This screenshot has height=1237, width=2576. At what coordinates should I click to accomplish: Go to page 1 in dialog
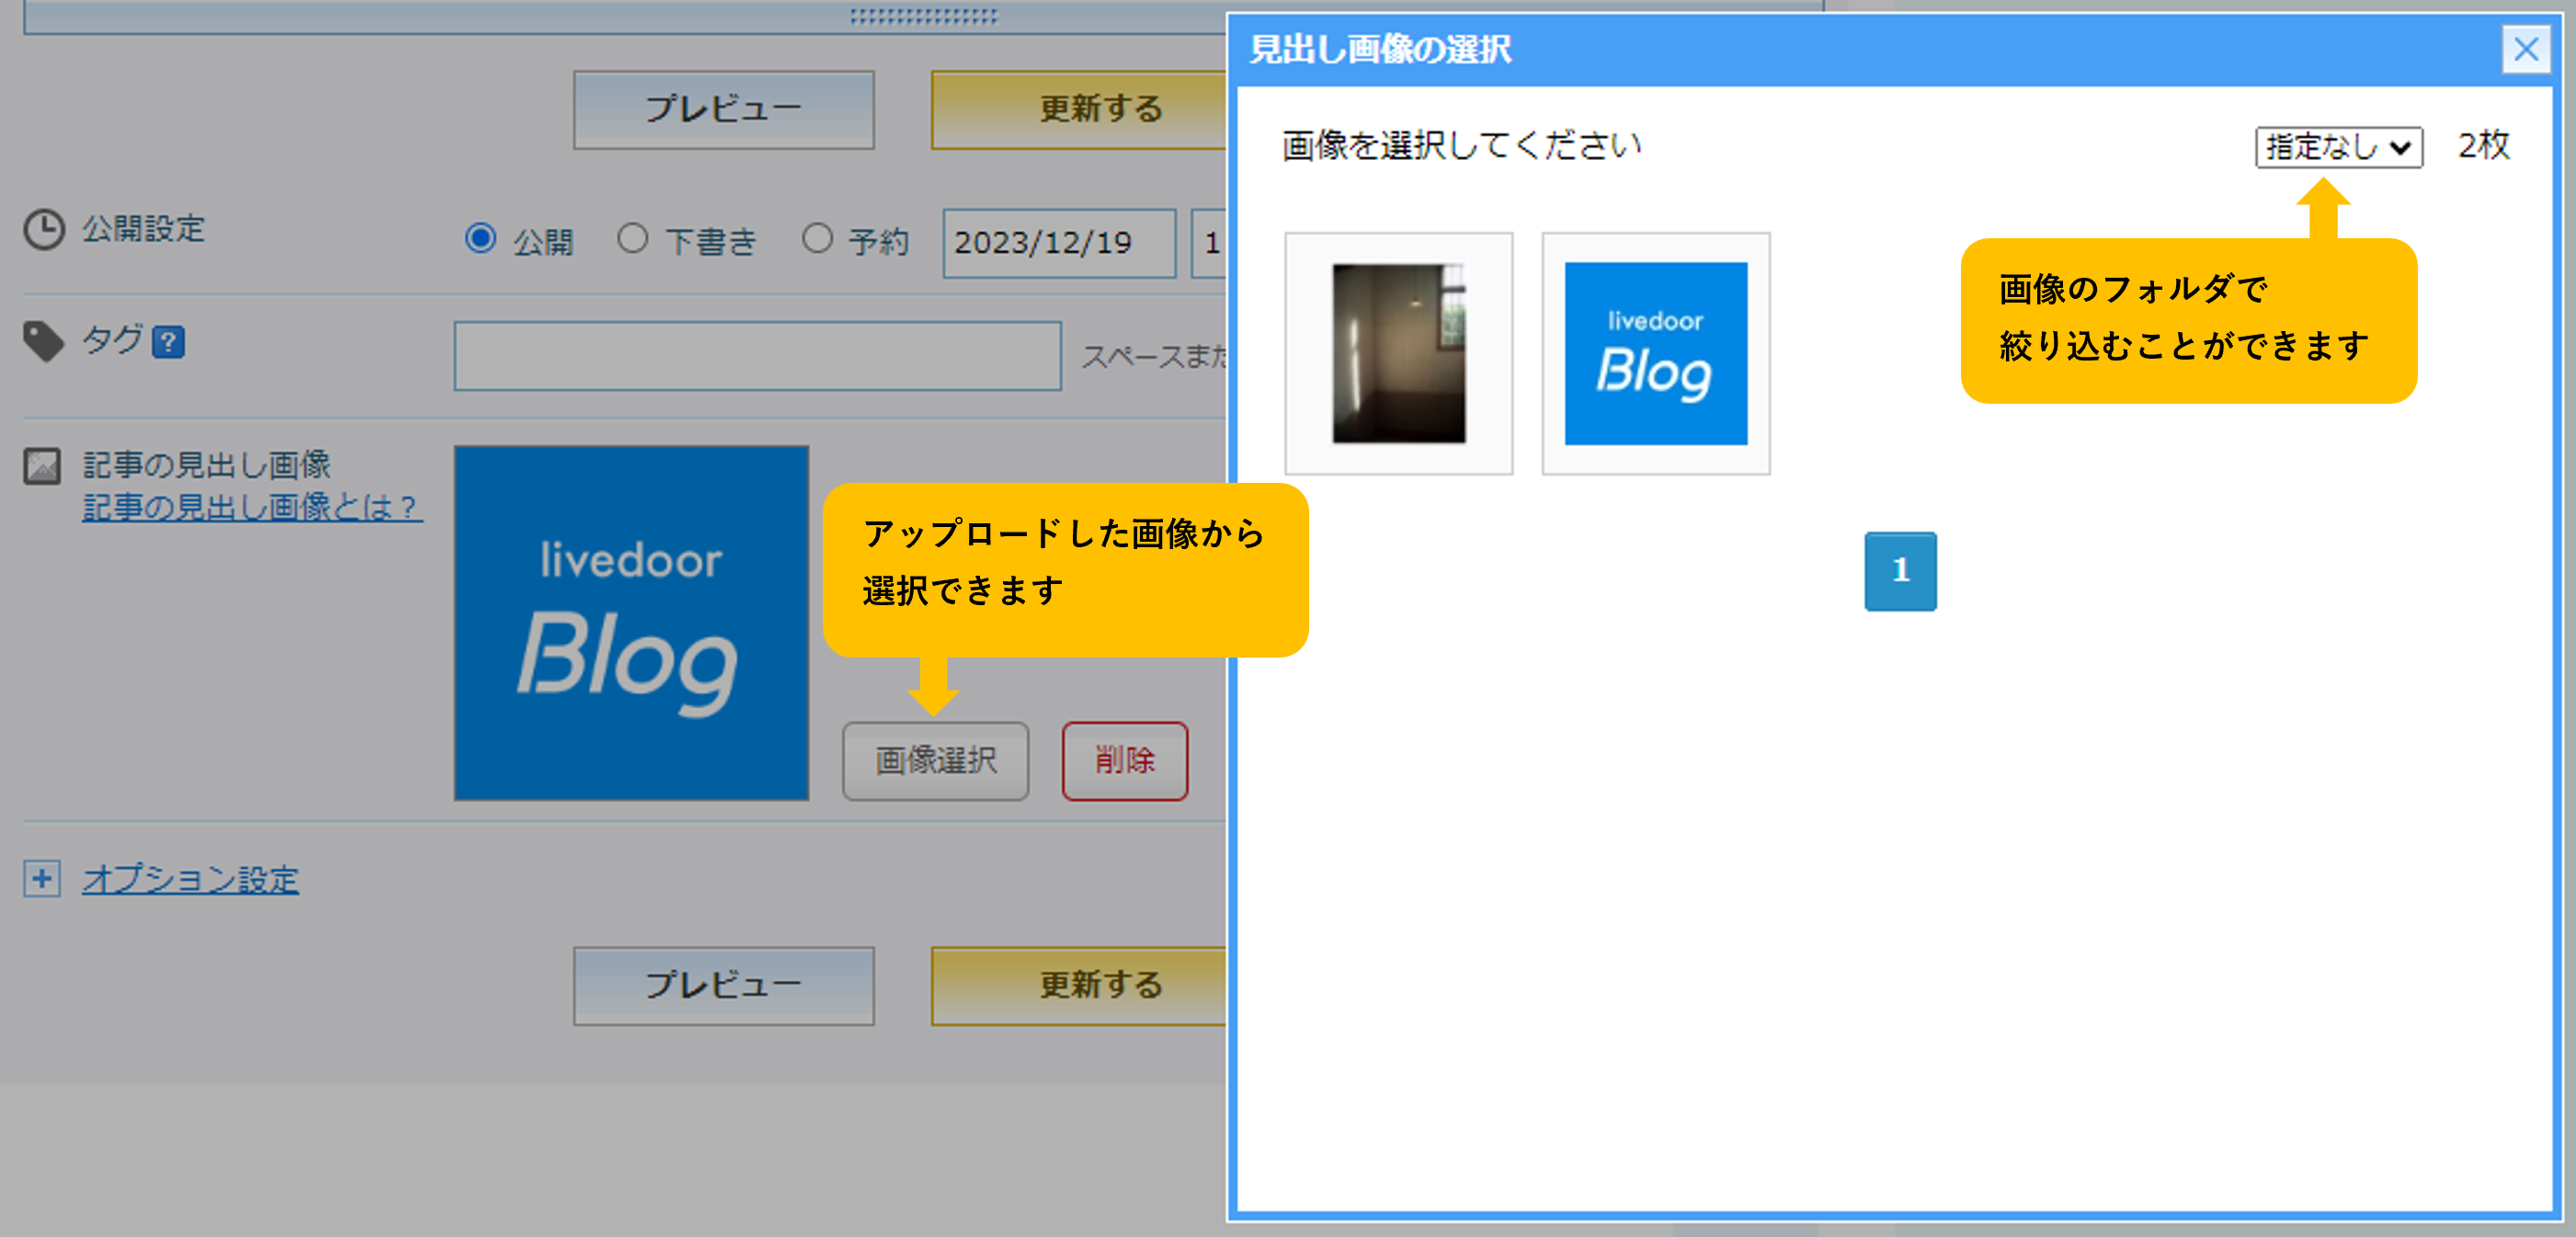coord(1900,571)
